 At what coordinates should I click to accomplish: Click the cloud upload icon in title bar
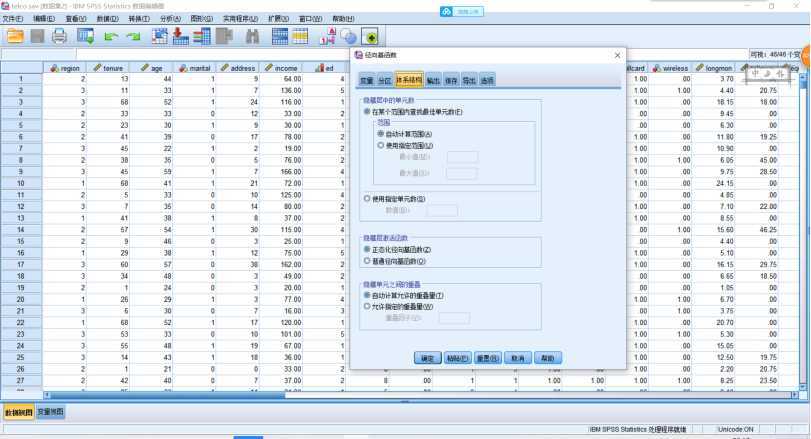pos(446,11)
